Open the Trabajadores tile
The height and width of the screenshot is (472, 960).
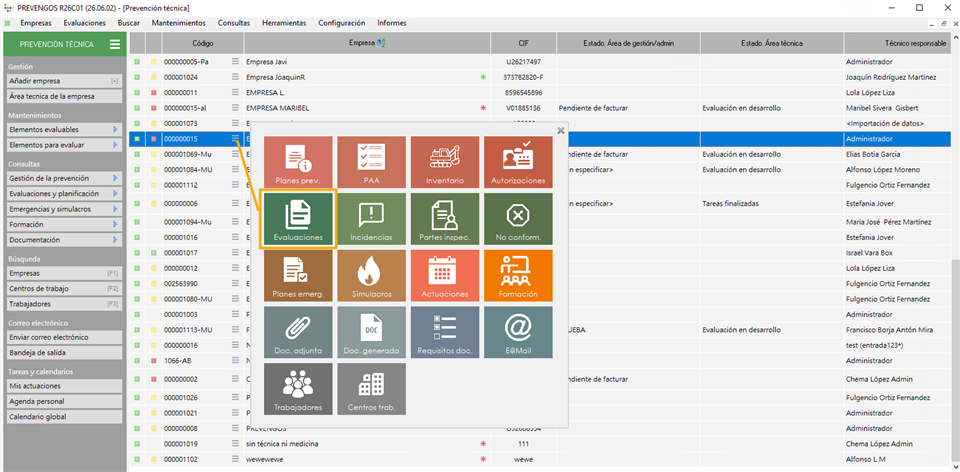pos(298,389)
